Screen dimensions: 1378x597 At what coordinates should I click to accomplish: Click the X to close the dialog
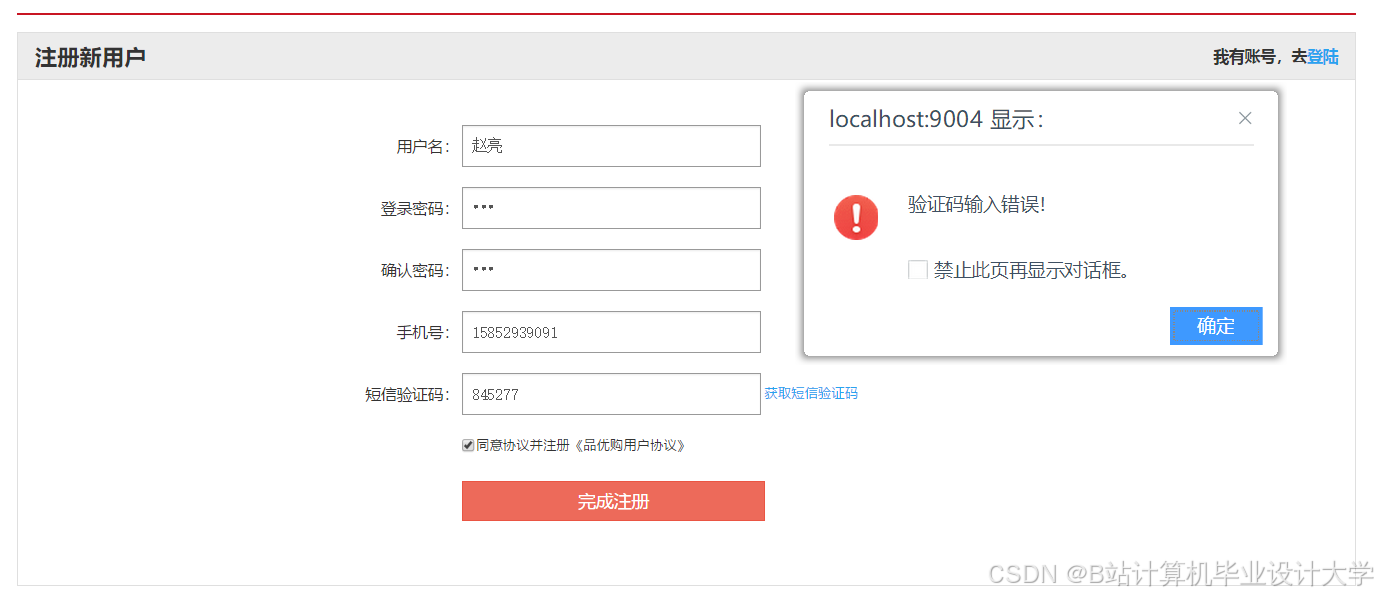click(x=1245, y=118)
